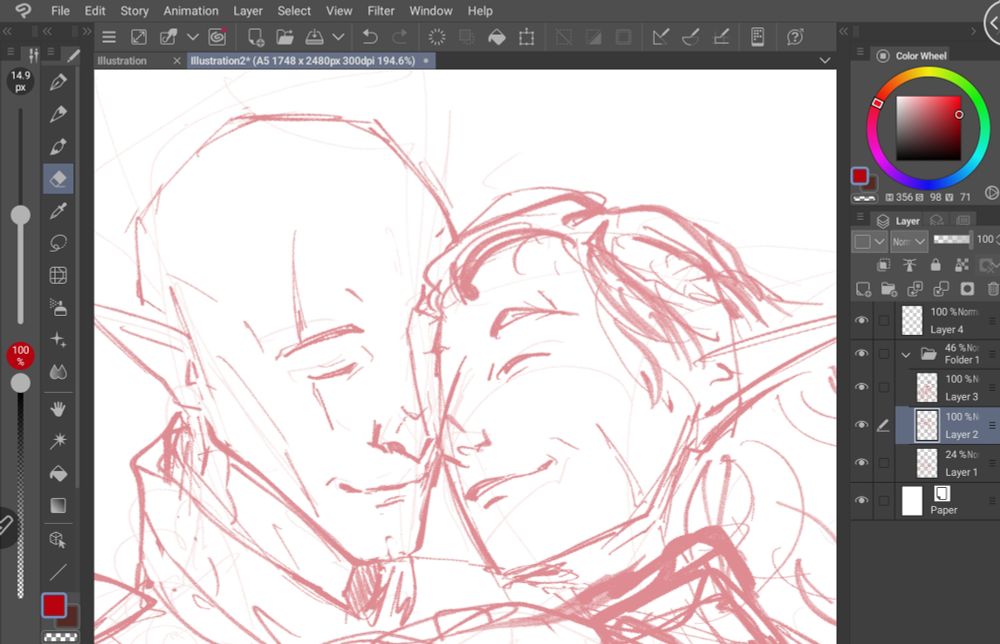Select the Hand move tool

click(58, 409)
